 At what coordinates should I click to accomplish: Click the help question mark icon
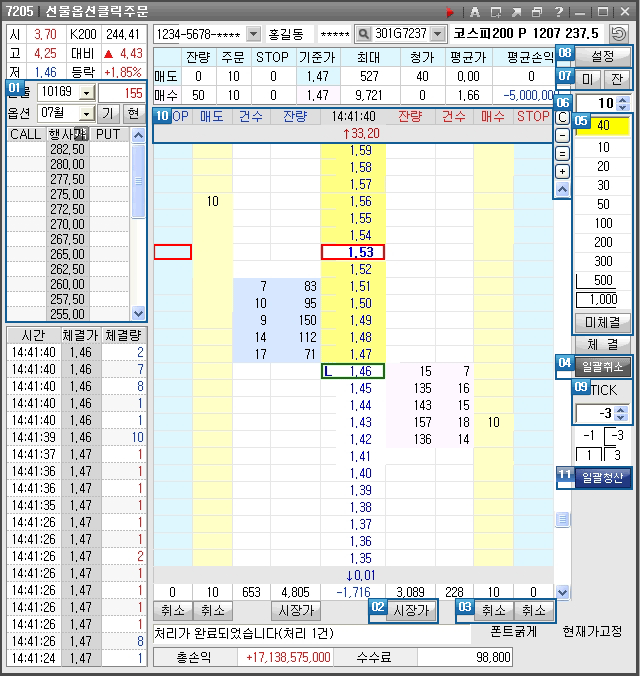[x=558, y=11]
